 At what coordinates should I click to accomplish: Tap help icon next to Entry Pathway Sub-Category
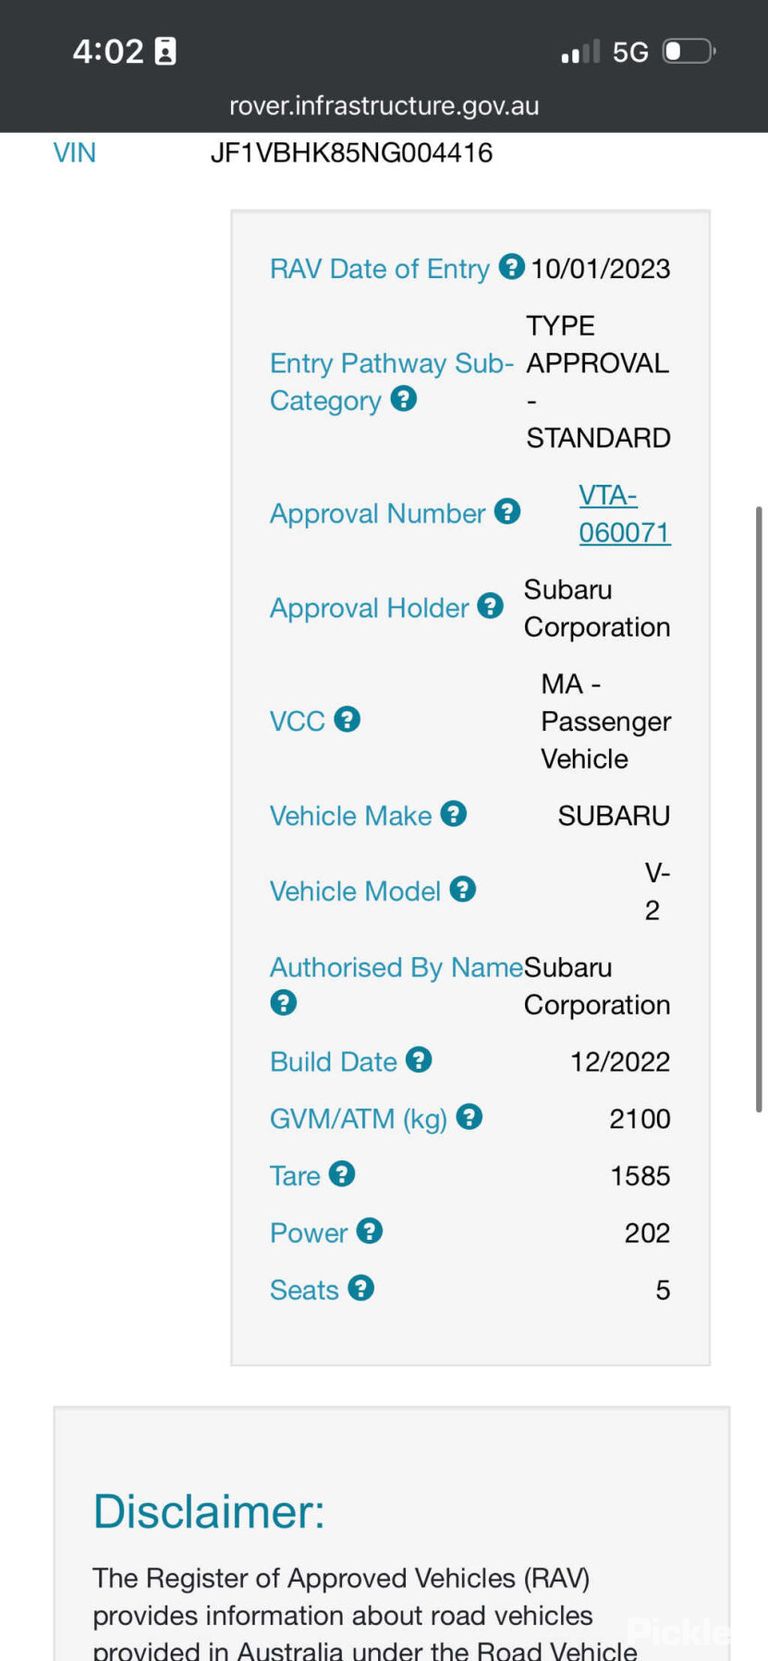[403, 399]
